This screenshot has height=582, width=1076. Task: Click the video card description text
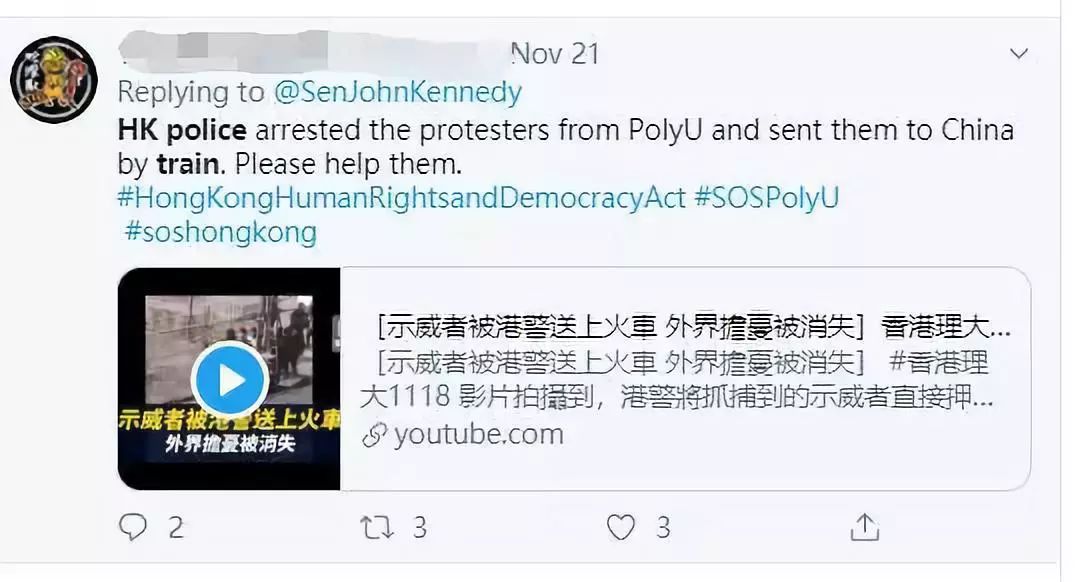coord(677,380)
